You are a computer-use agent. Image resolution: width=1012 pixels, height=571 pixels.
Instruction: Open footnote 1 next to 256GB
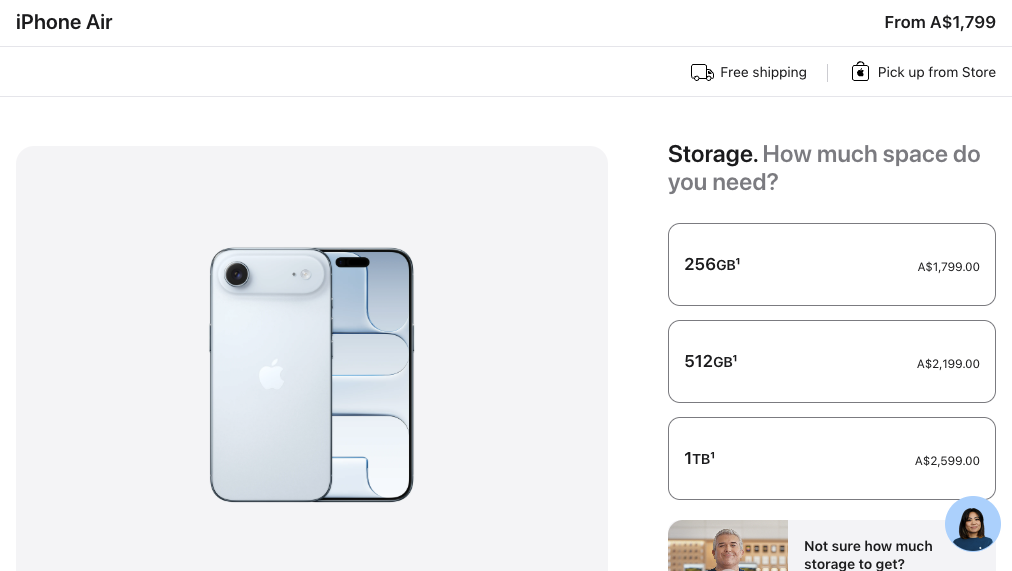[x=737, y=261]
